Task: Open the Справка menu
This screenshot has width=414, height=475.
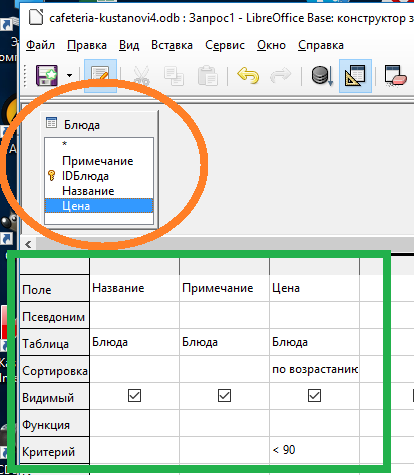Action: (x=321, y=45)
